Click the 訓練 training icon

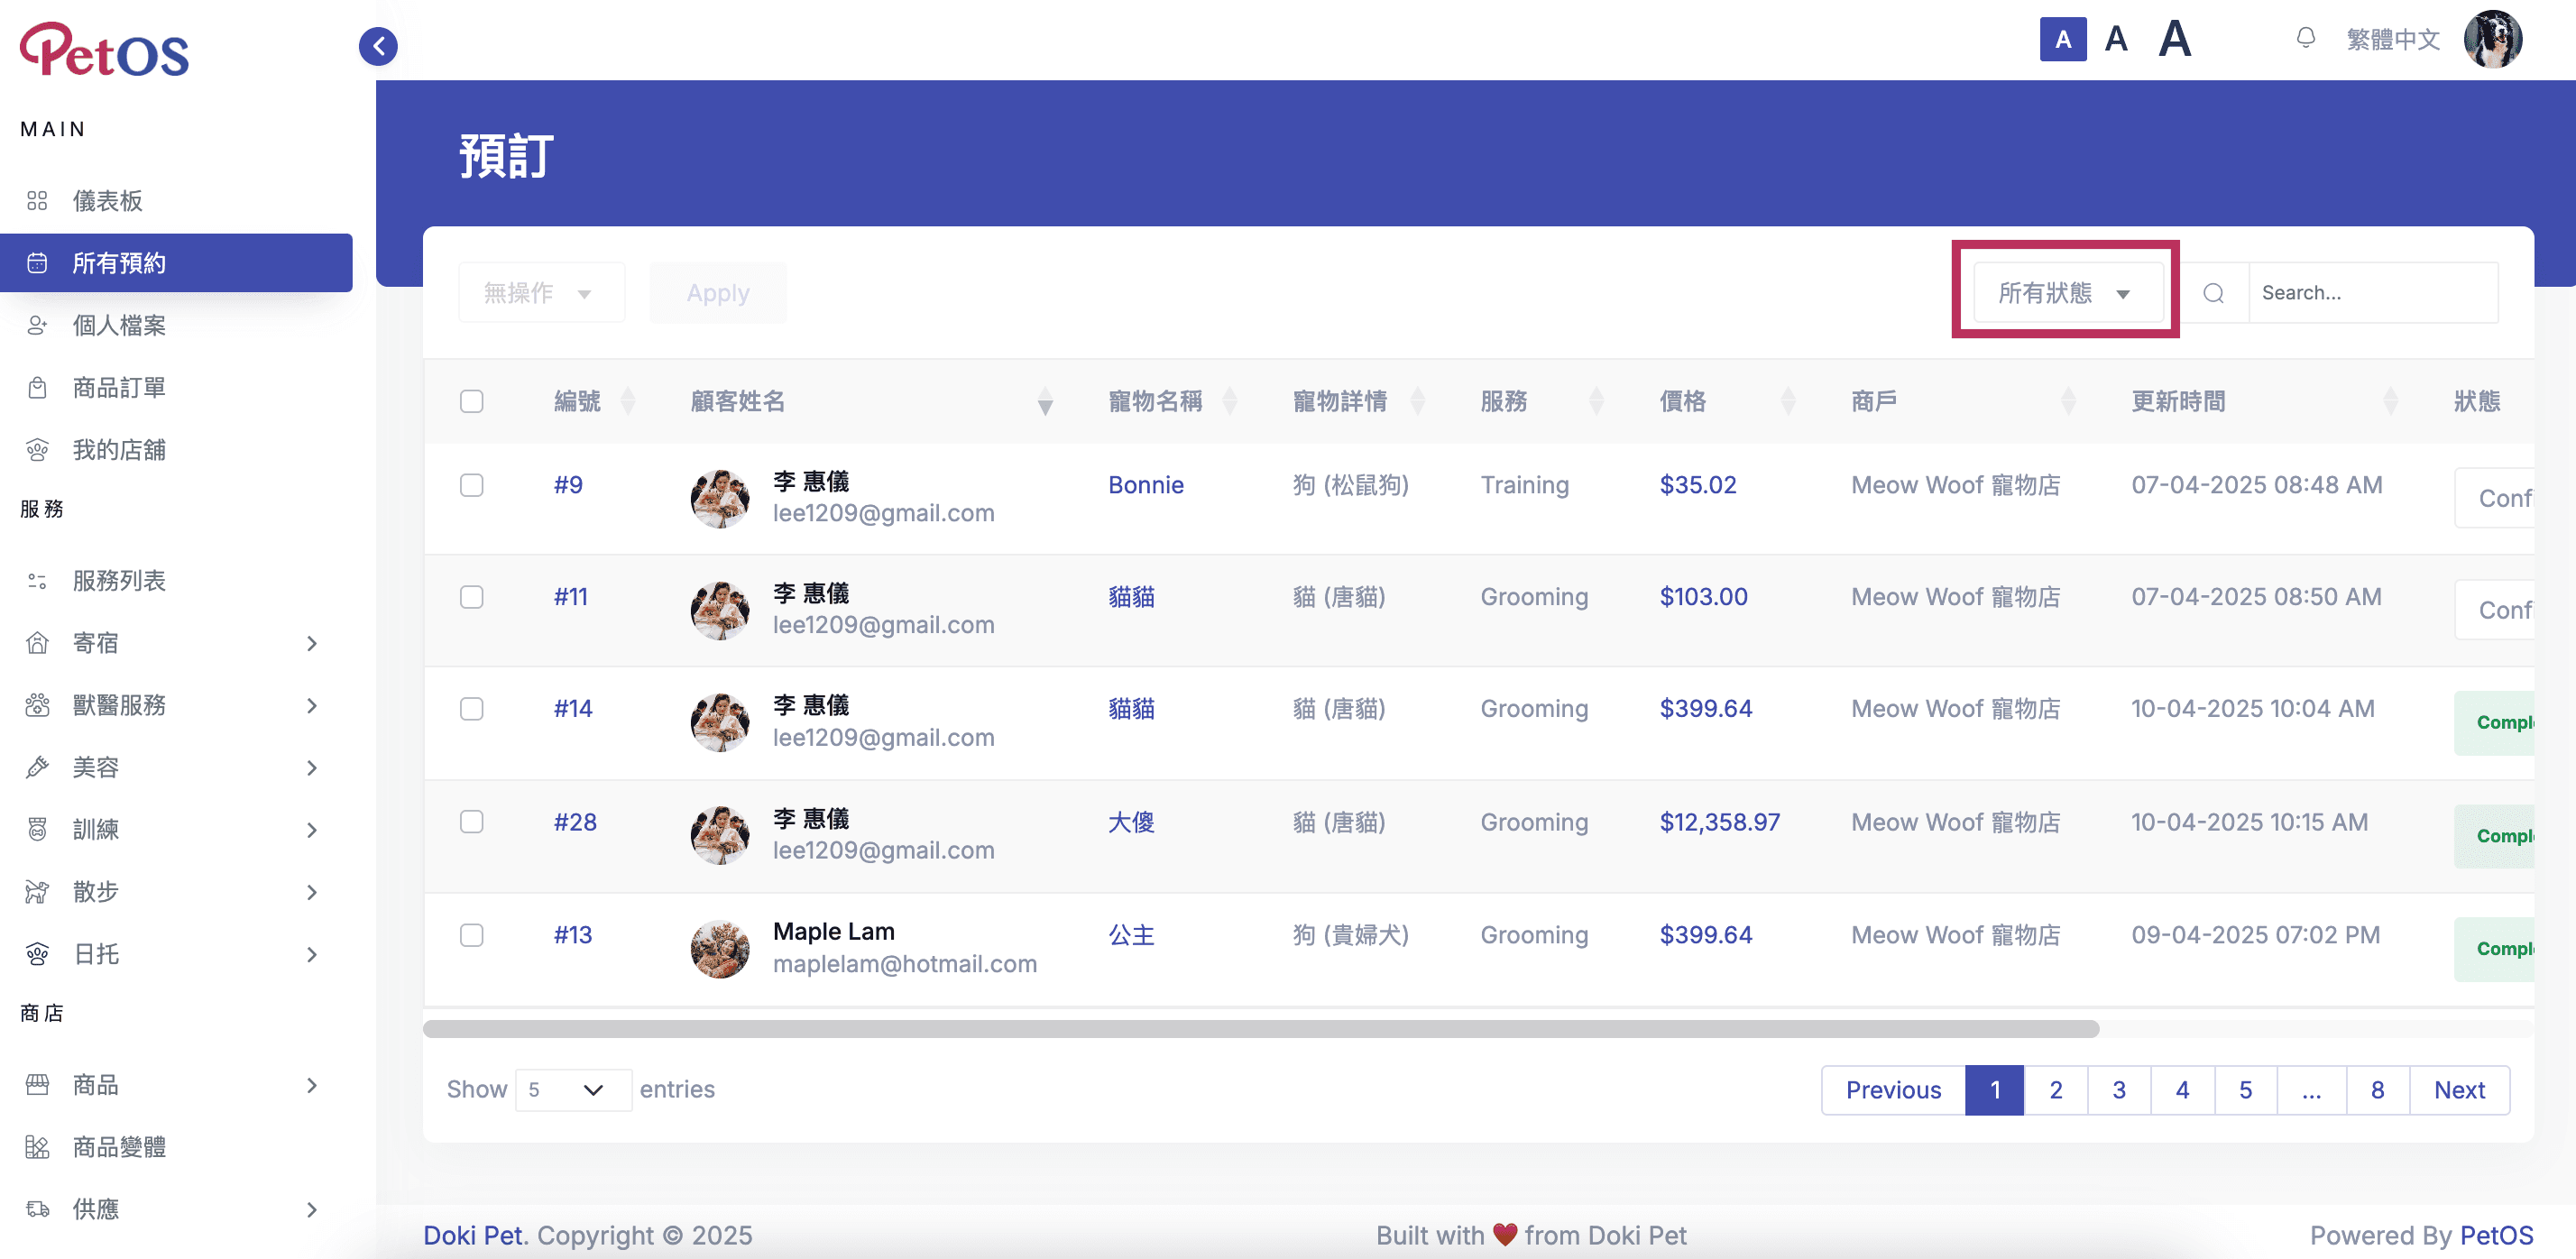pyautogui.click(x=37, y=829)
